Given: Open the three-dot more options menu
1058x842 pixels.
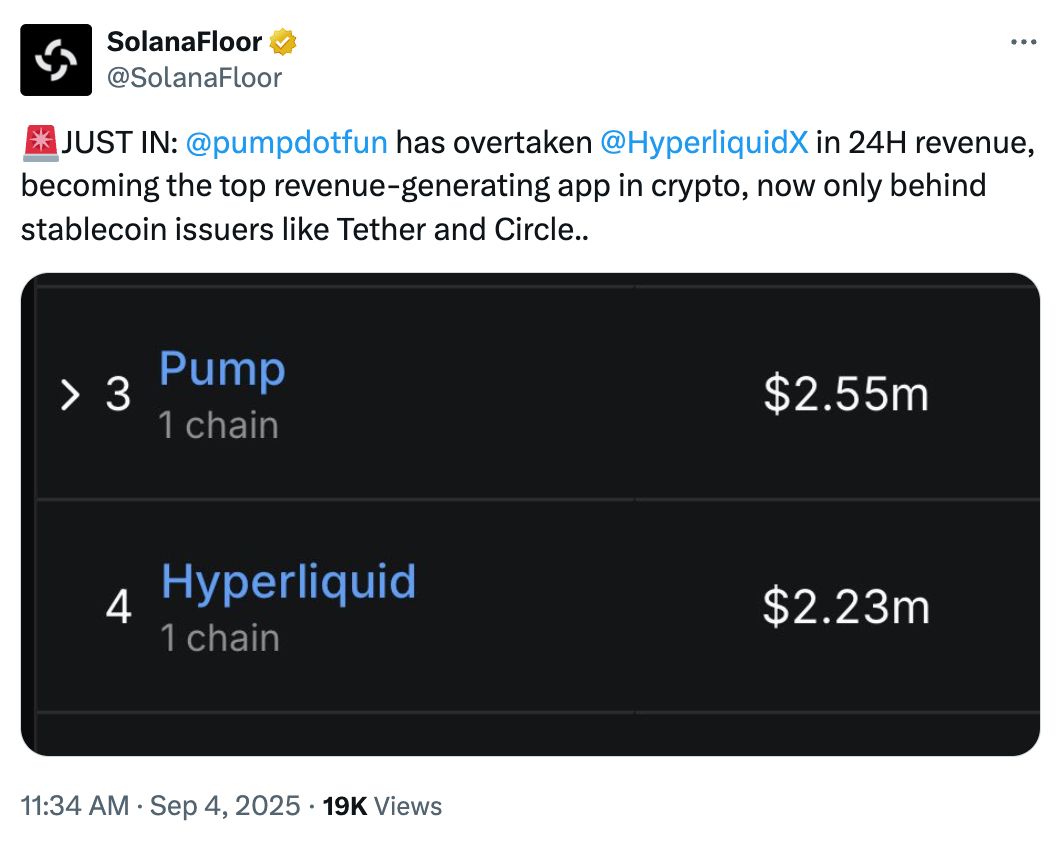Looking at the screenshot, I should coord(1023,42).
